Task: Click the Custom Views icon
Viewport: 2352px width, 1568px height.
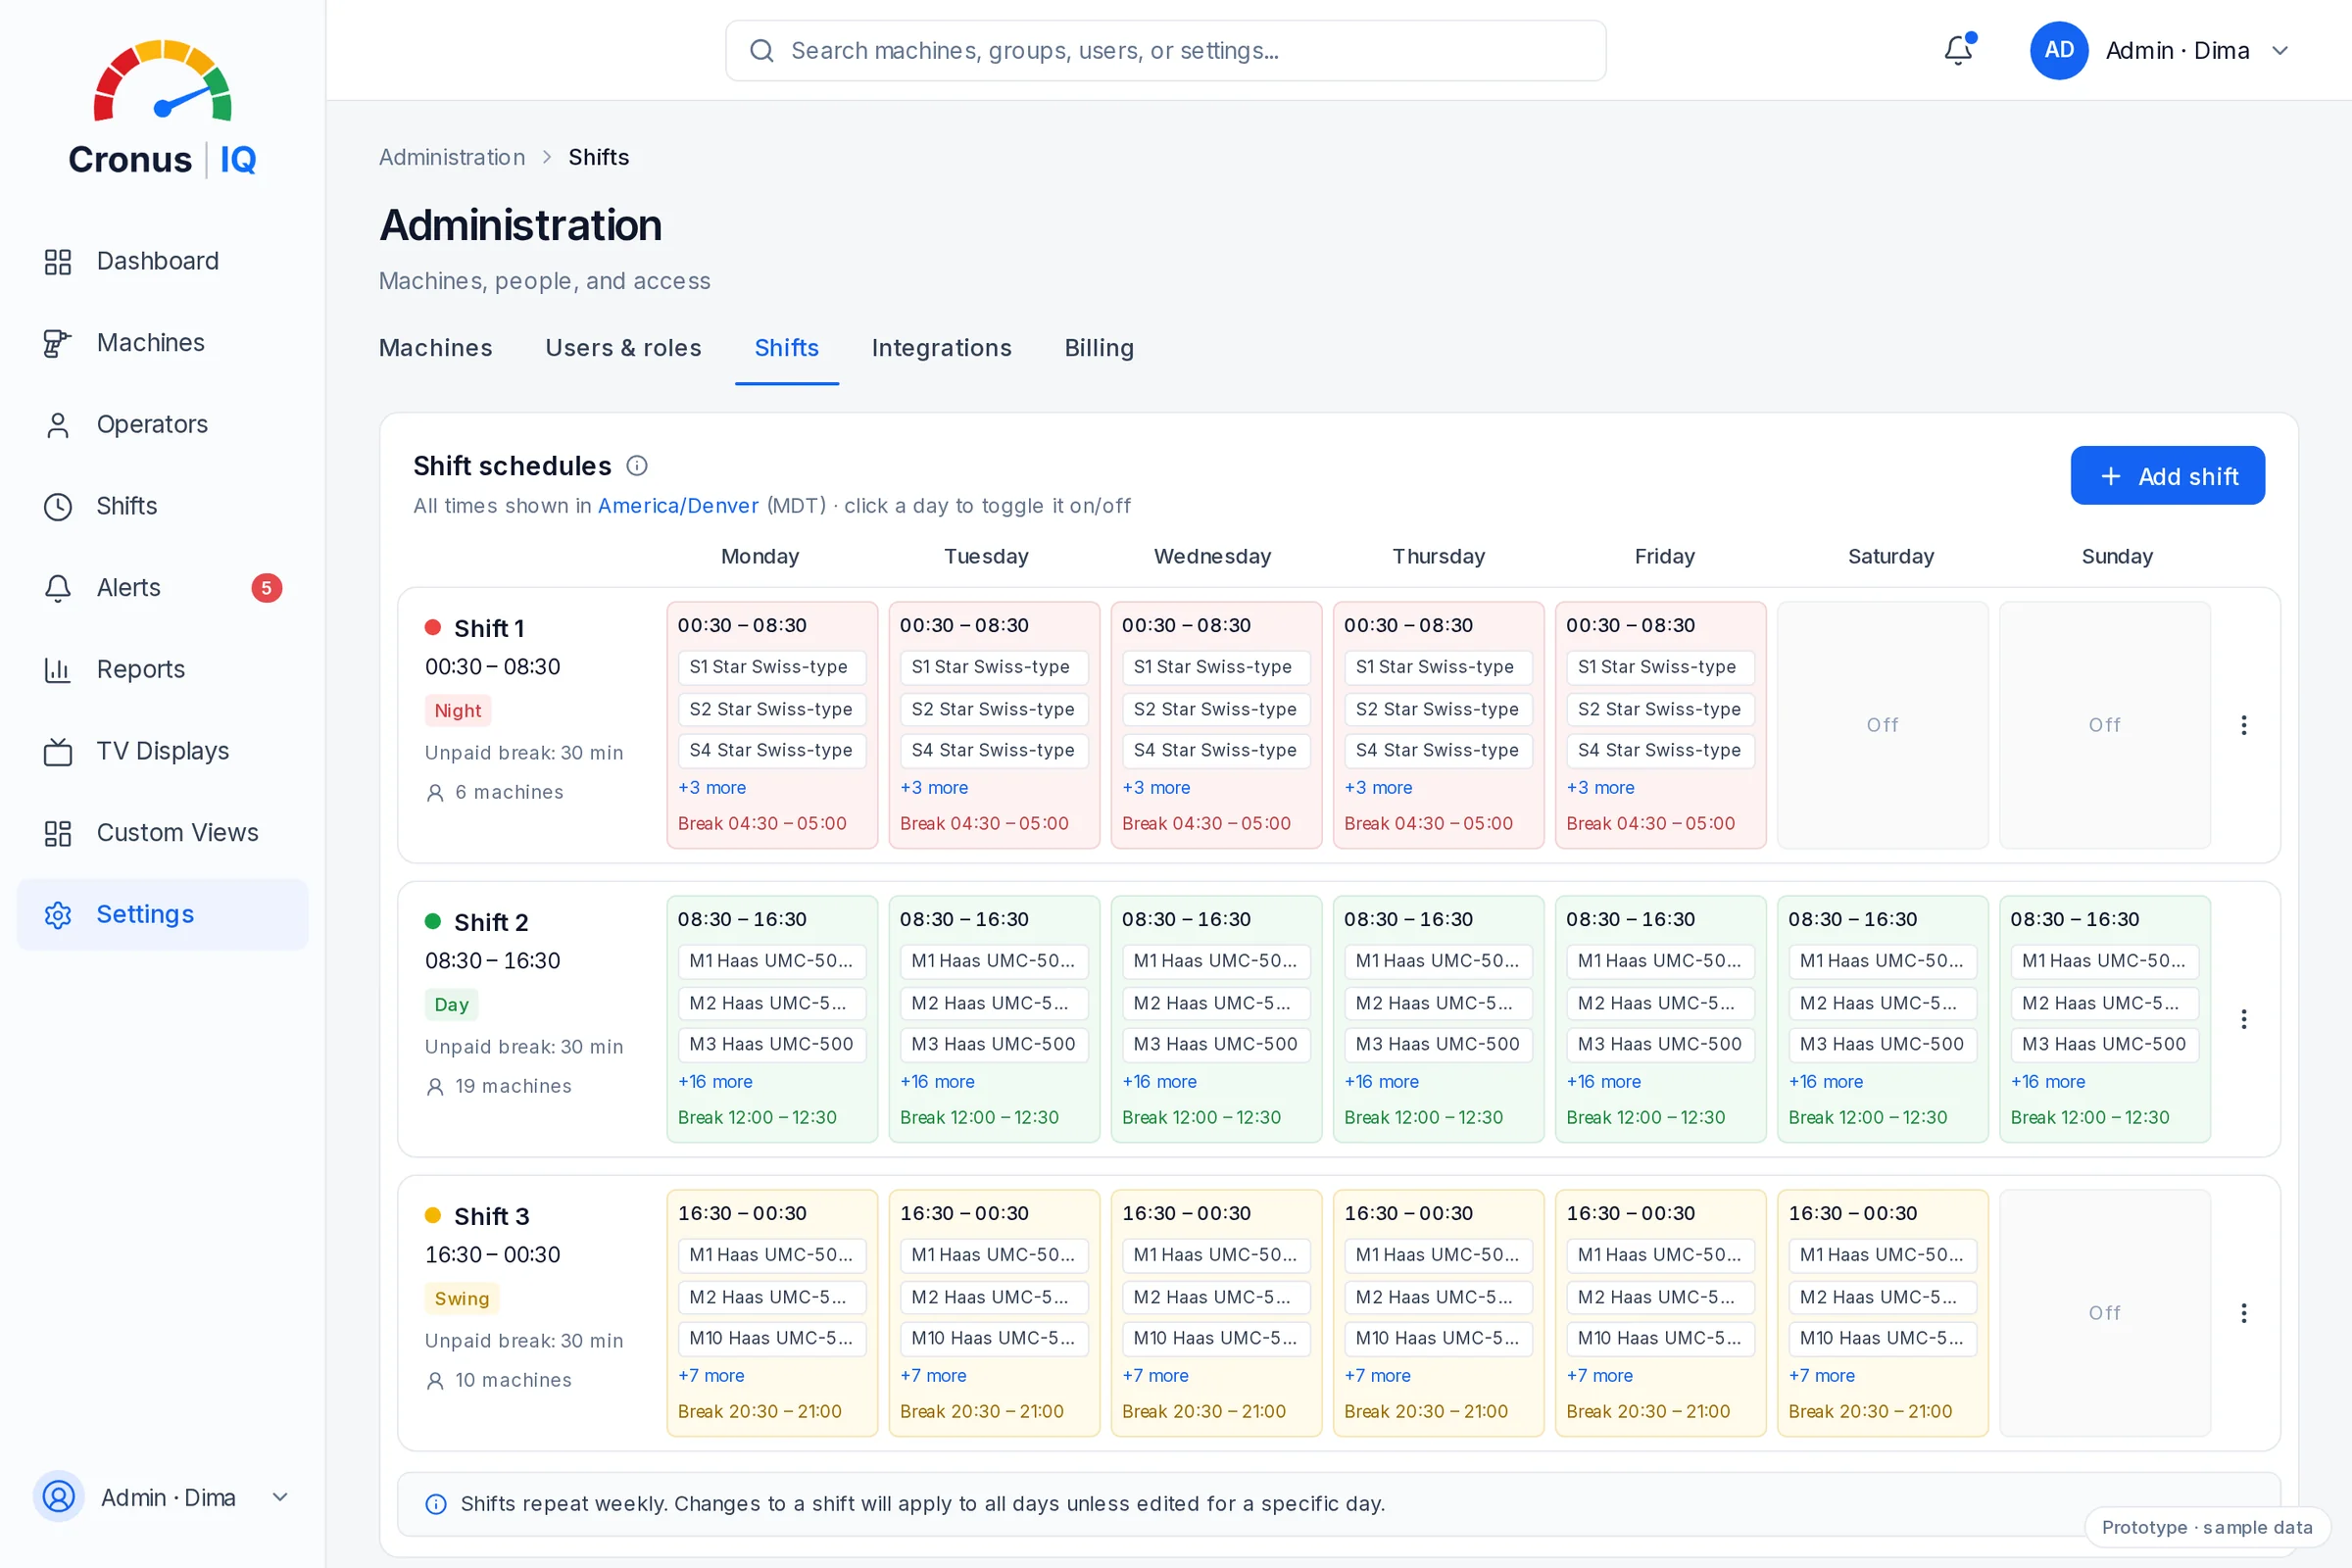Action: click(x=58, y=833)
